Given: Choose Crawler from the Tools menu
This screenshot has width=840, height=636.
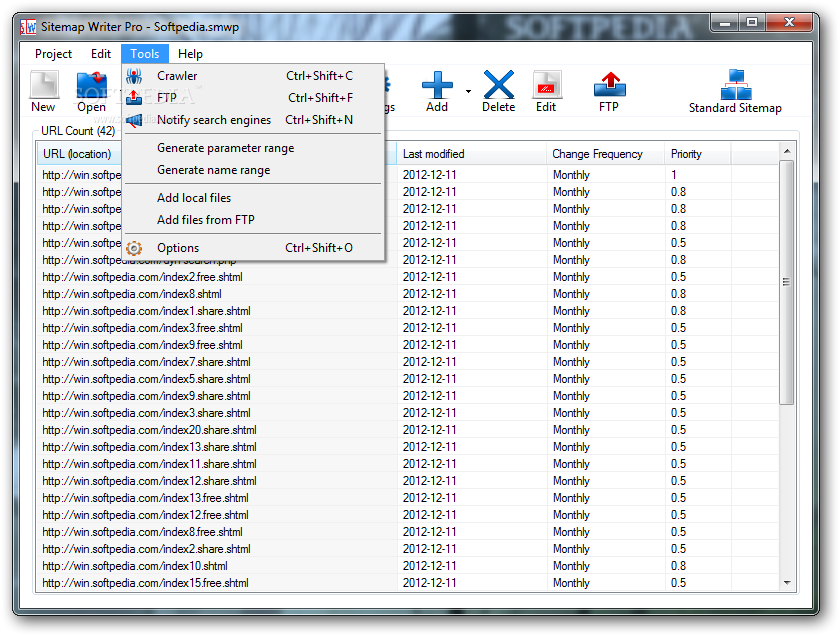Looking at the screenshot, I should (253, 76).
